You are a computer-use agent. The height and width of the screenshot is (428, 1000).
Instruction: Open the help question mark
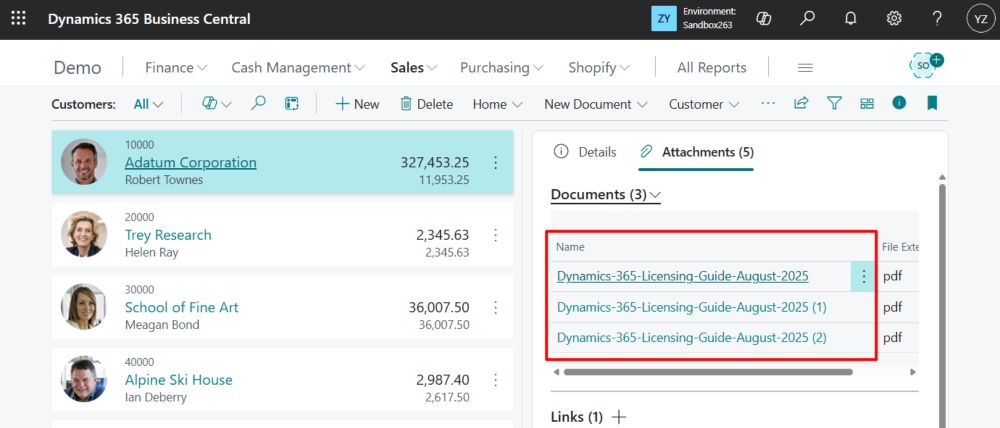click(937, 18)
